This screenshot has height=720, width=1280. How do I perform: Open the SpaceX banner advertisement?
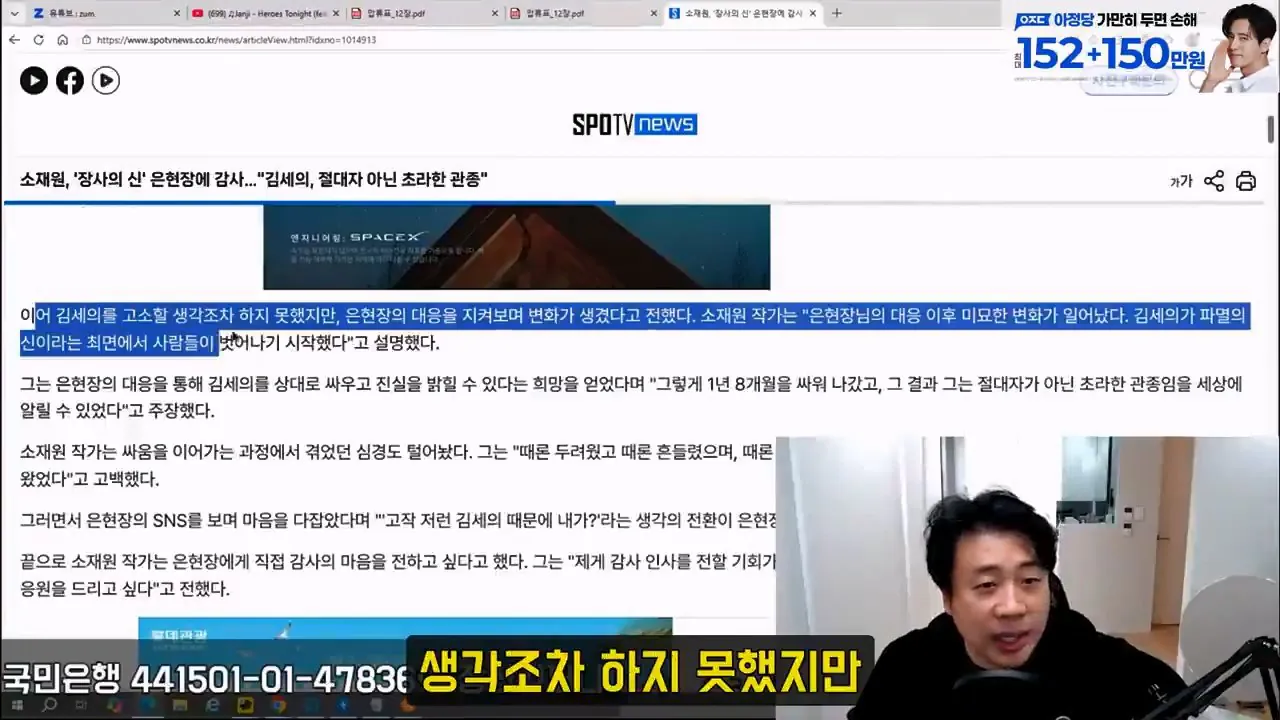point(516,247)
